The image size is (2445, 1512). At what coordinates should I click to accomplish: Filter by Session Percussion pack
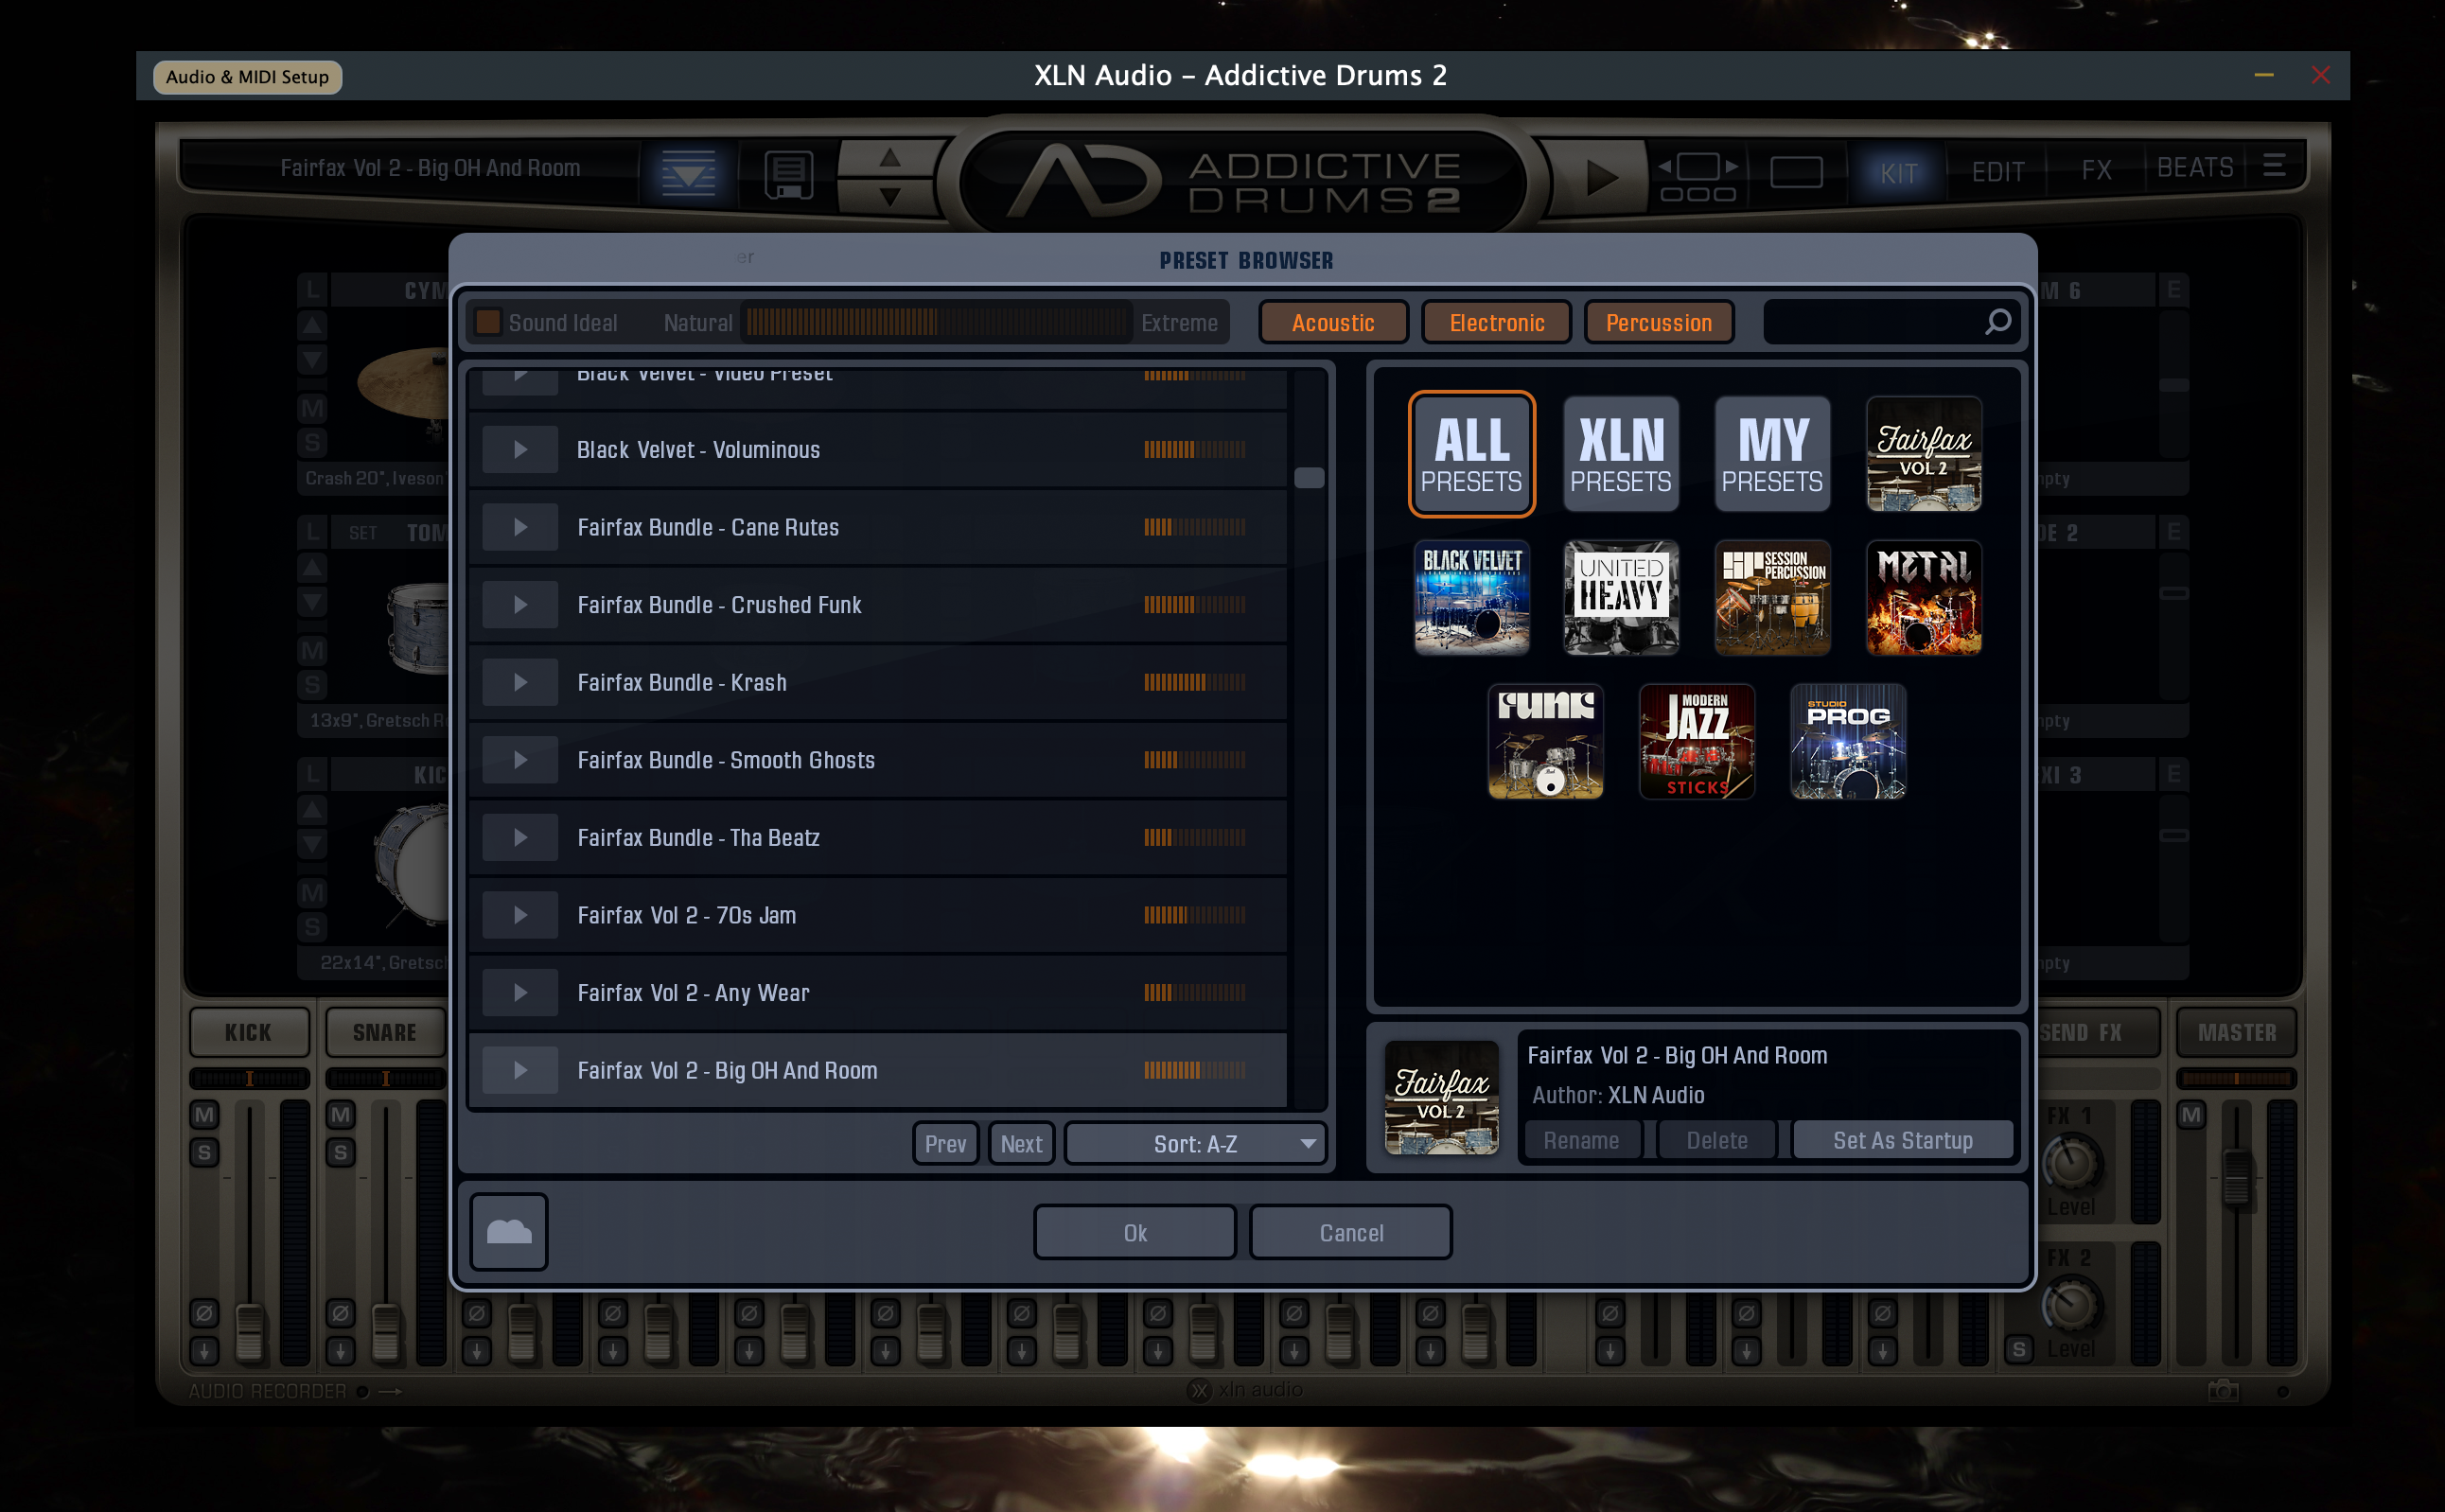click(x=1772, y=598)
